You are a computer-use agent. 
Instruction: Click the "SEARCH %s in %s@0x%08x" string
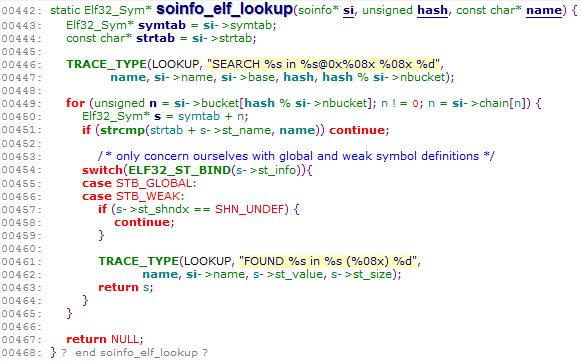pyautogui.click(x=323, y=64)
